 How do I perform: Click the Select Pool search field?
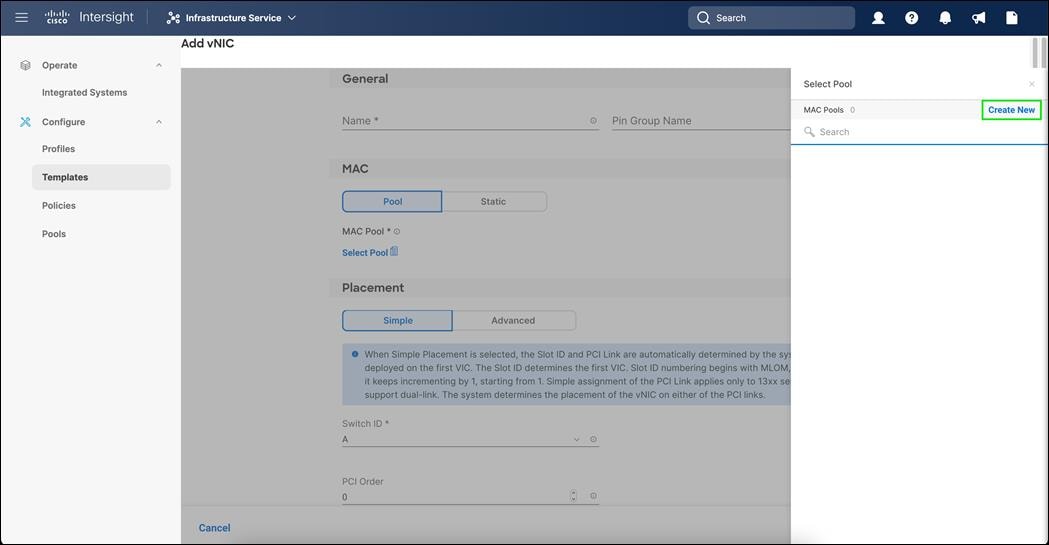click(x=919, y=132)
